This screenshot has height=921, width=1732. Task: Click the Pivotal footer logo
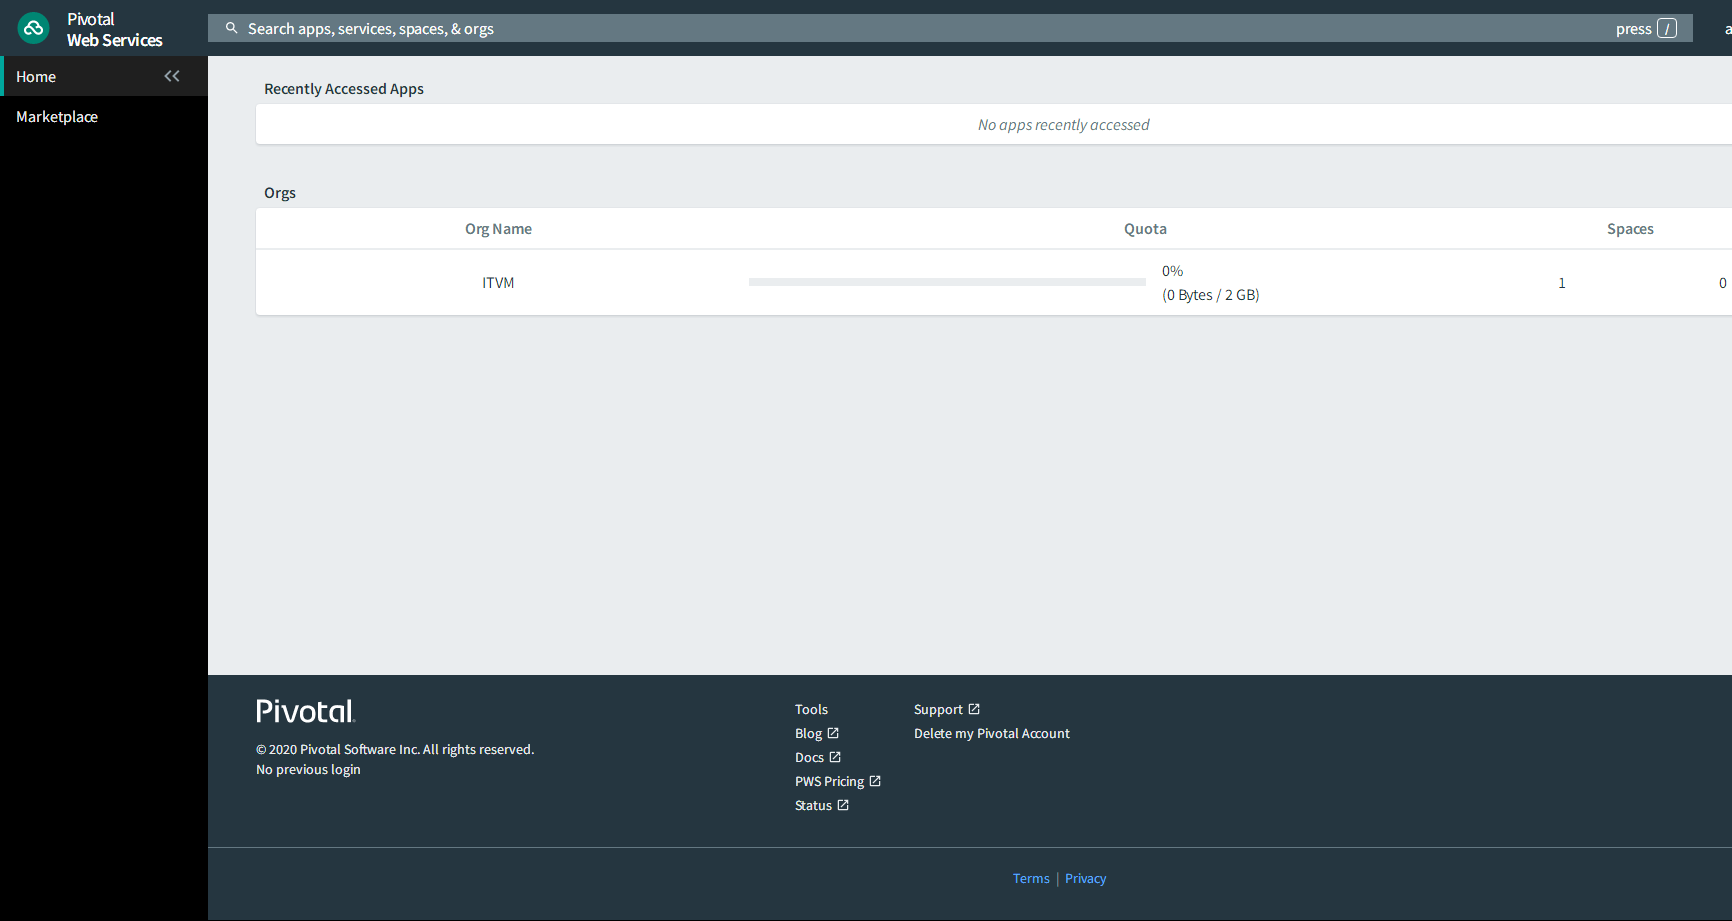pos(306,711)
